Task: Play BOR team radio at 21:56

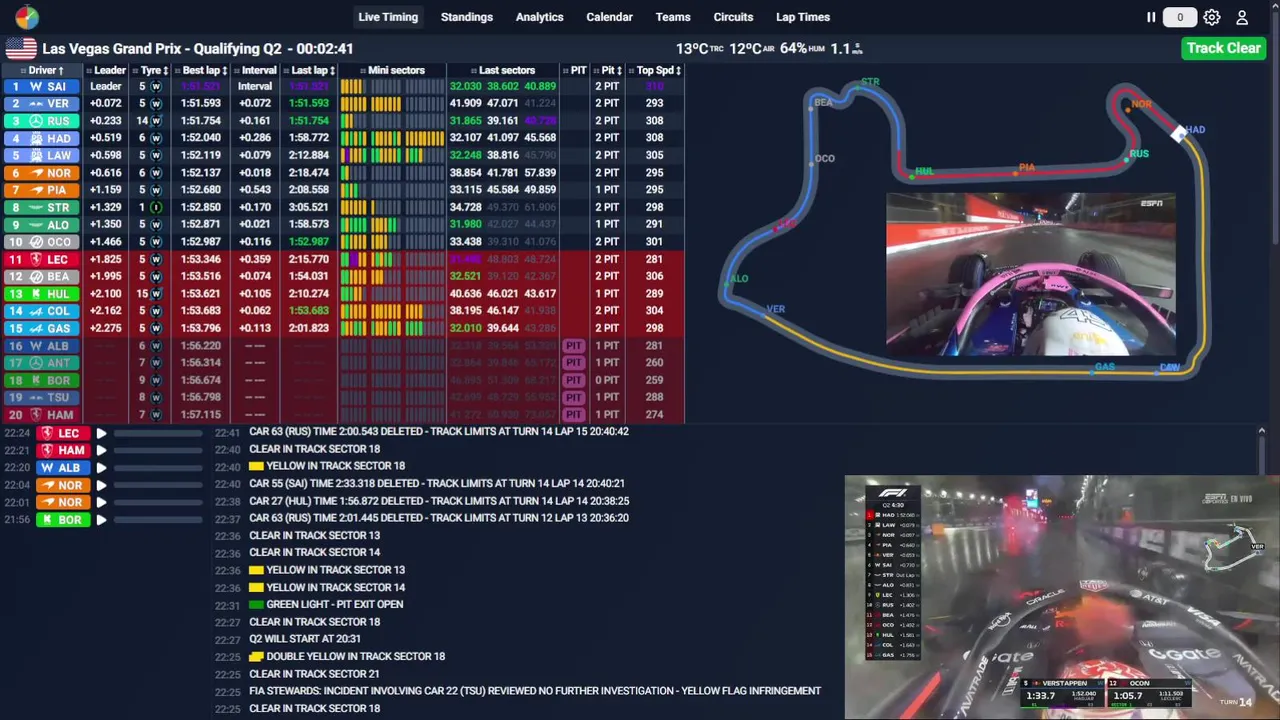Action: 101,520
